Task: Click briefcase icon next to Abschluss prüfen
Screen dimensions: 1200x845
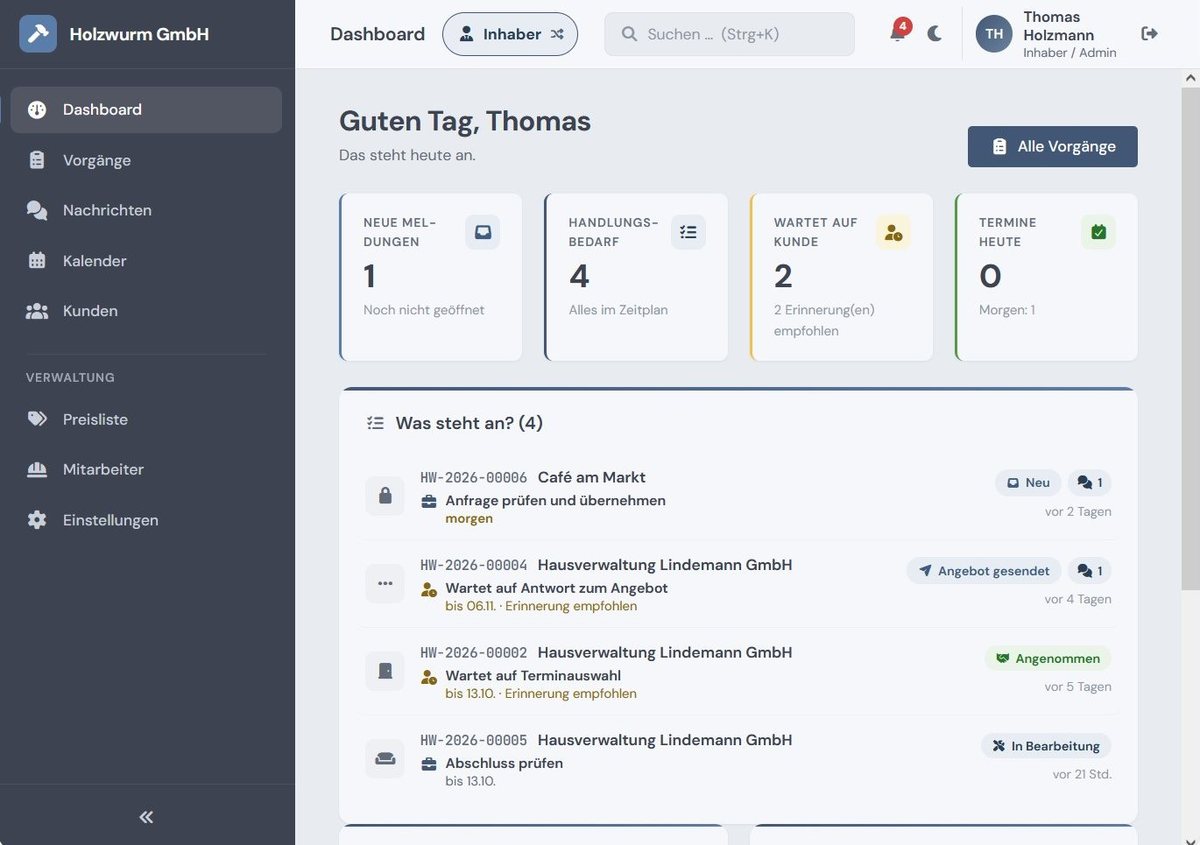Action: tap(429, 764)
